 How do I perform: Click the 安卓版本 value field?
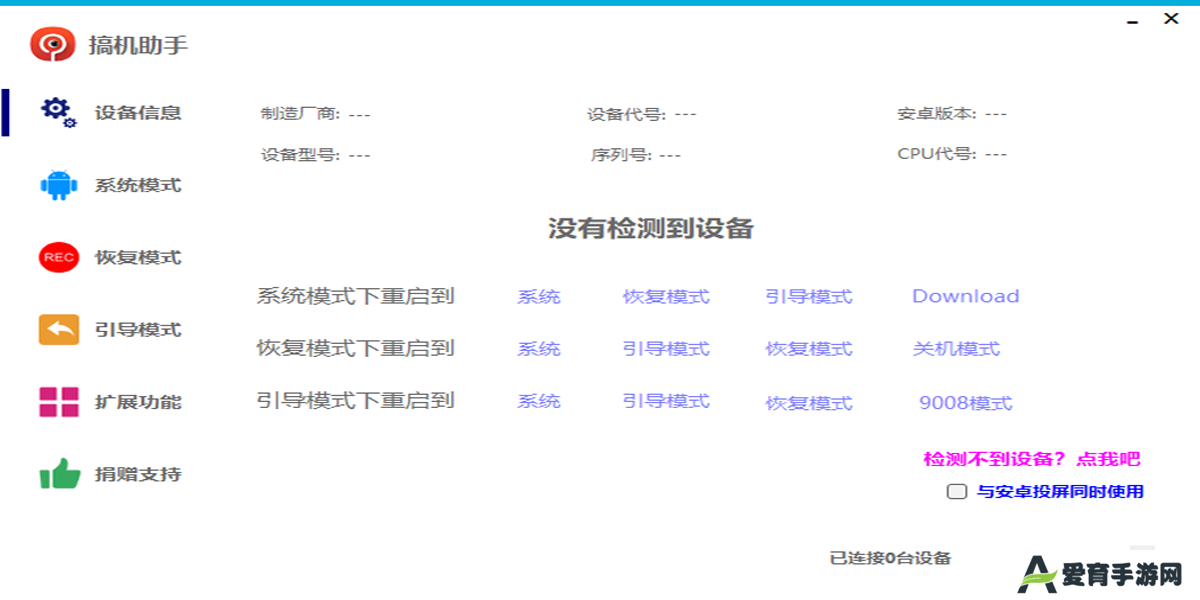995,114
